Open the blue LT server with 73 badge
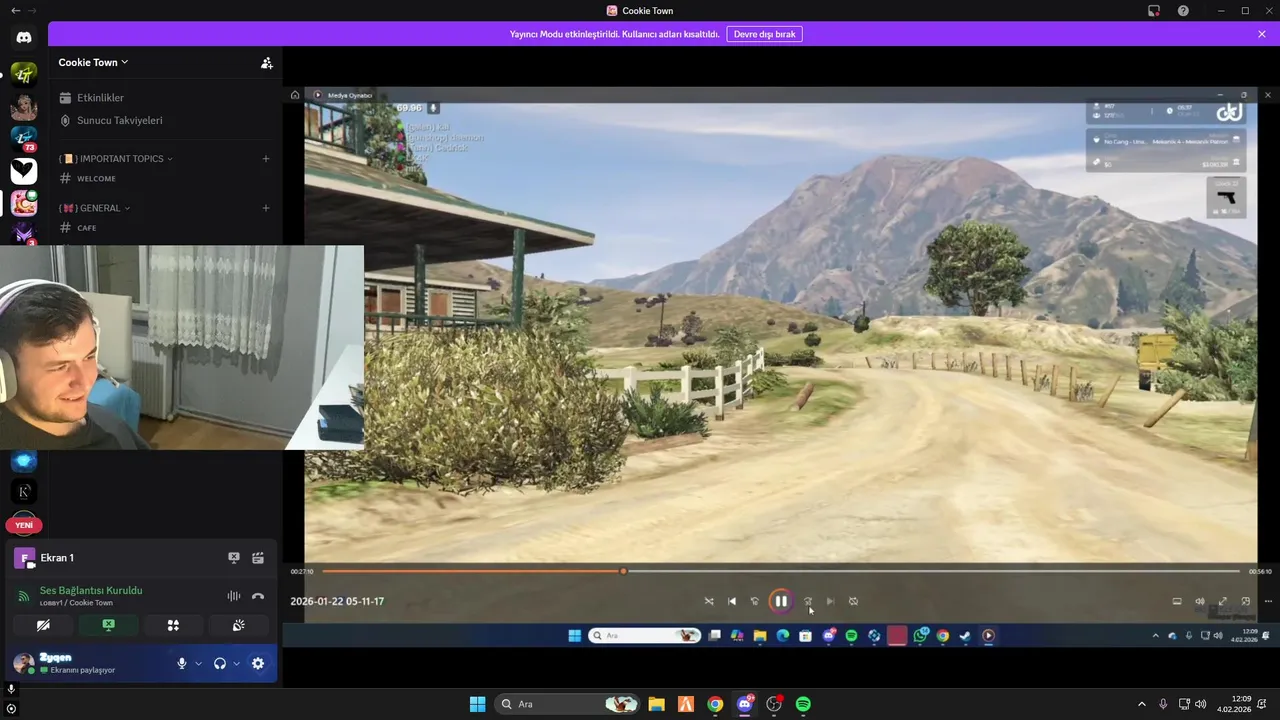This screenshot has height=720, width=1280. point(24,138)
